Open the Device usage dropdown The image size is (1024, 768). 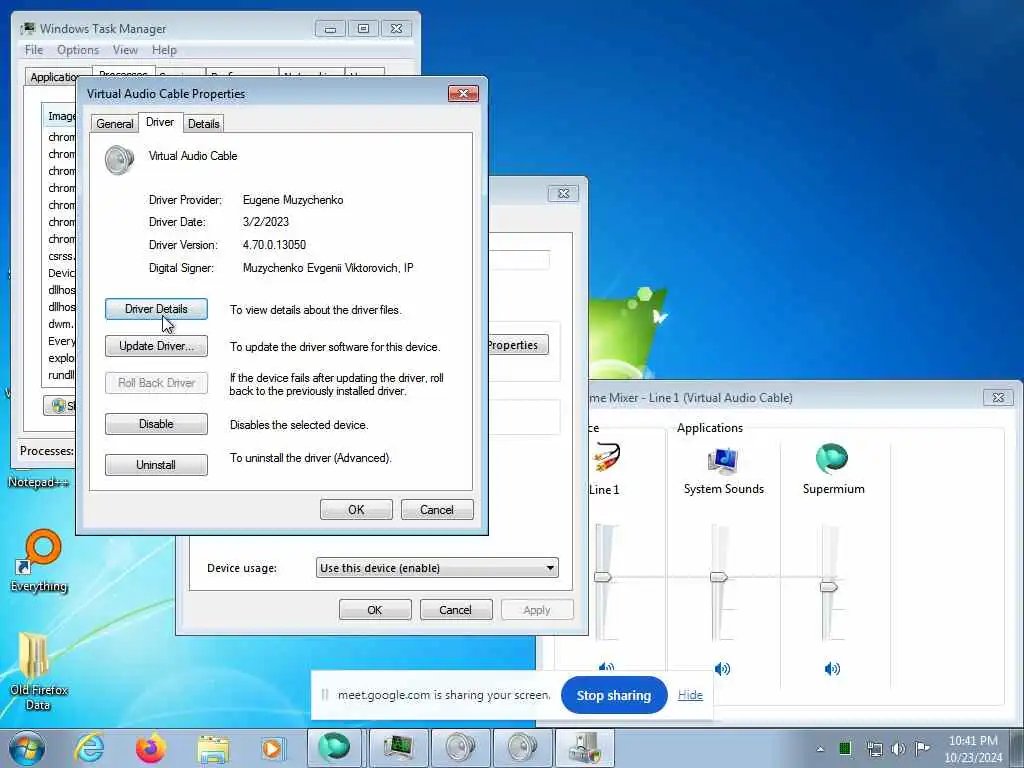(x=437, y=568)
